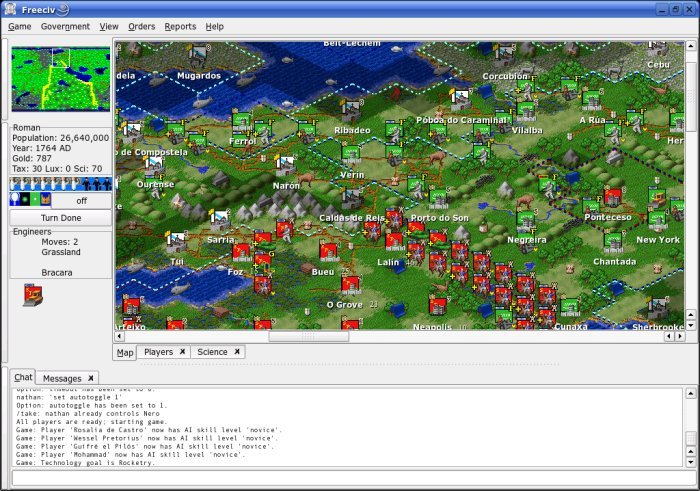The image size is (700, 491).
Task: Open the Help menu
Action: (214, 26)
